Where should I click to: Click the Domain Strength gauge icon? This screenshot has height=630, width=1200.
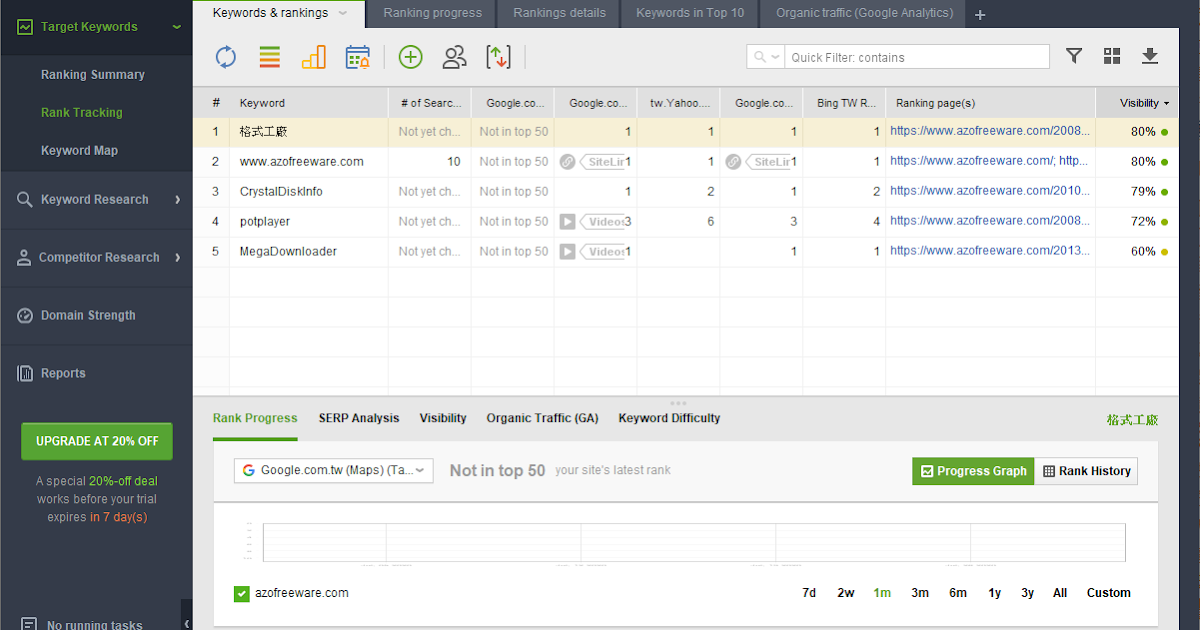click(25, 315)
